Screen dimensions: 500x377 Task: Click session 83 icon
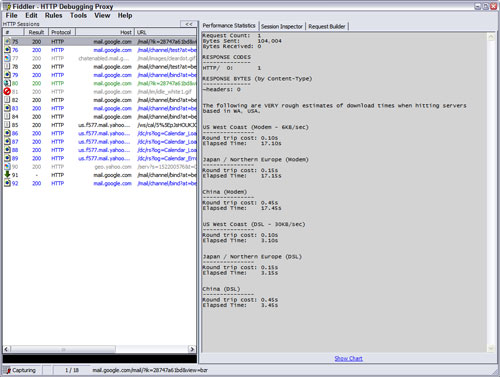(x=7, y=108)
